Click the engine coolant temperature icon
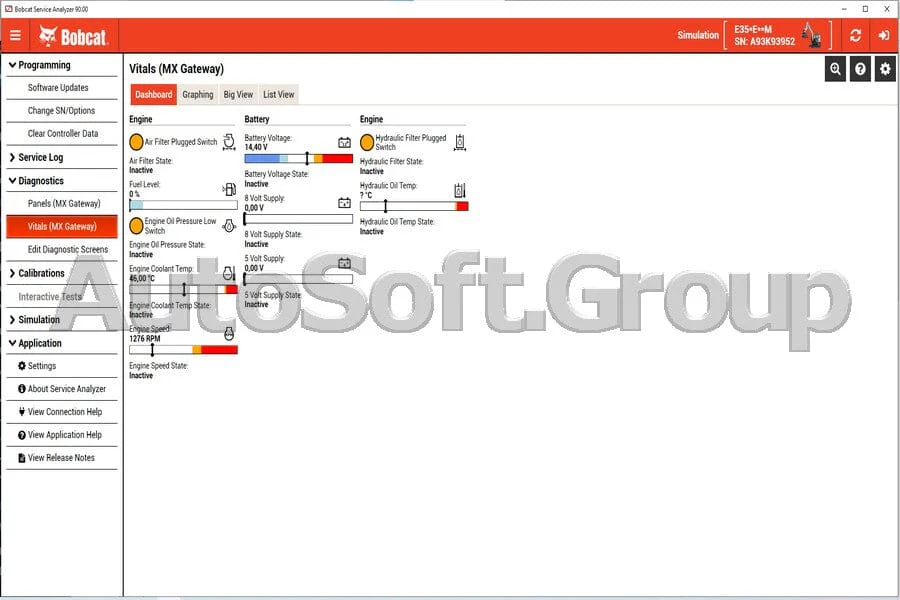This screenshot has height=600, width=900. pyautogui.click(x=229, y=273)
